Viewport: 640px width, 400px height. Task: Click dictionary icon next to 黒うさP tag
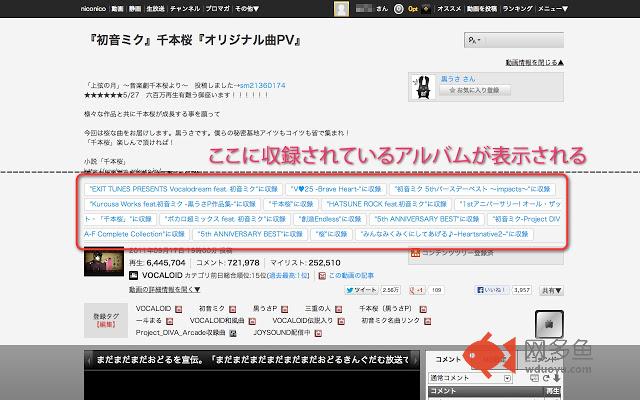coord(284,309)
